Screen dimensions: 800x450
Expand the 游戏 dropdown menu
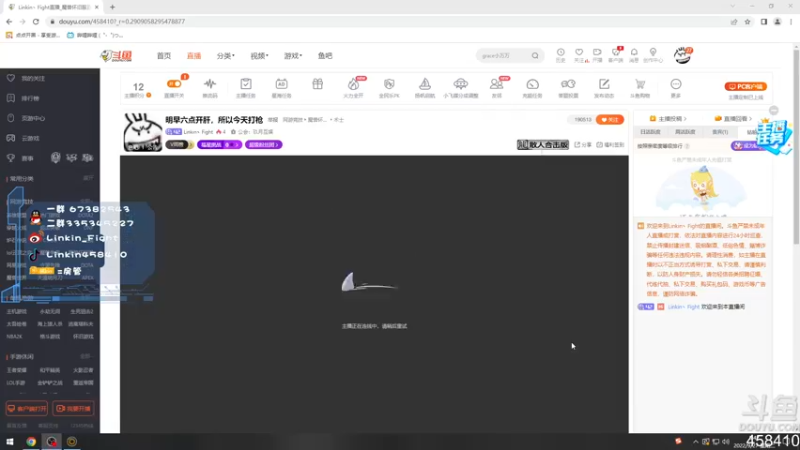click(x=293, y=56)
